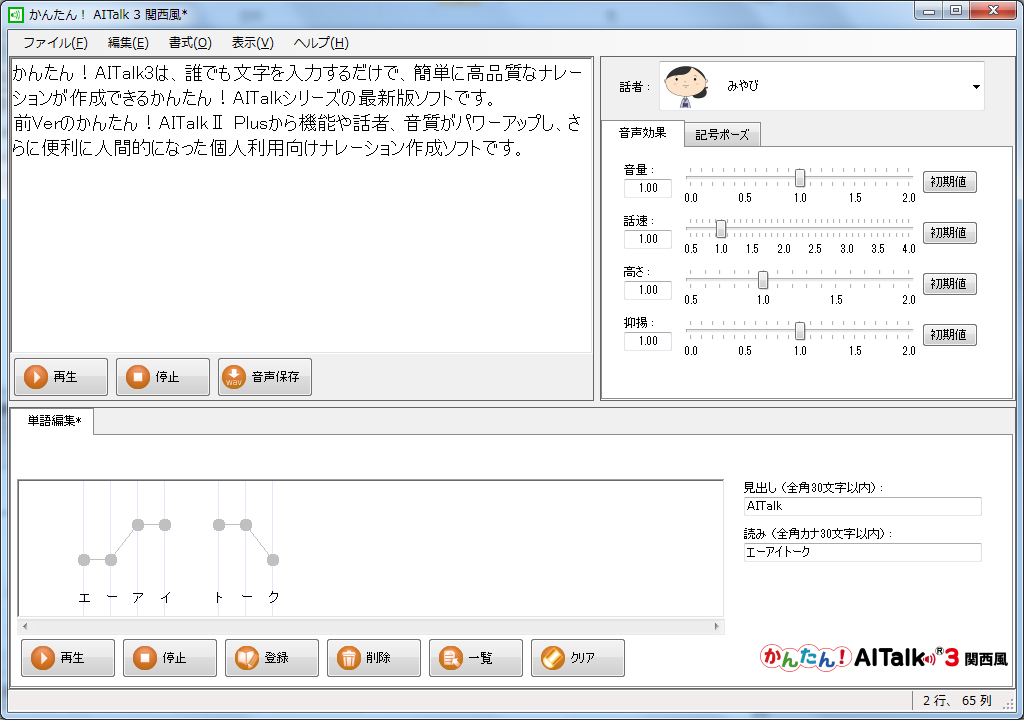Click the raised accent point above ト
Screen dimensions: 1024x720
point(219,525)
